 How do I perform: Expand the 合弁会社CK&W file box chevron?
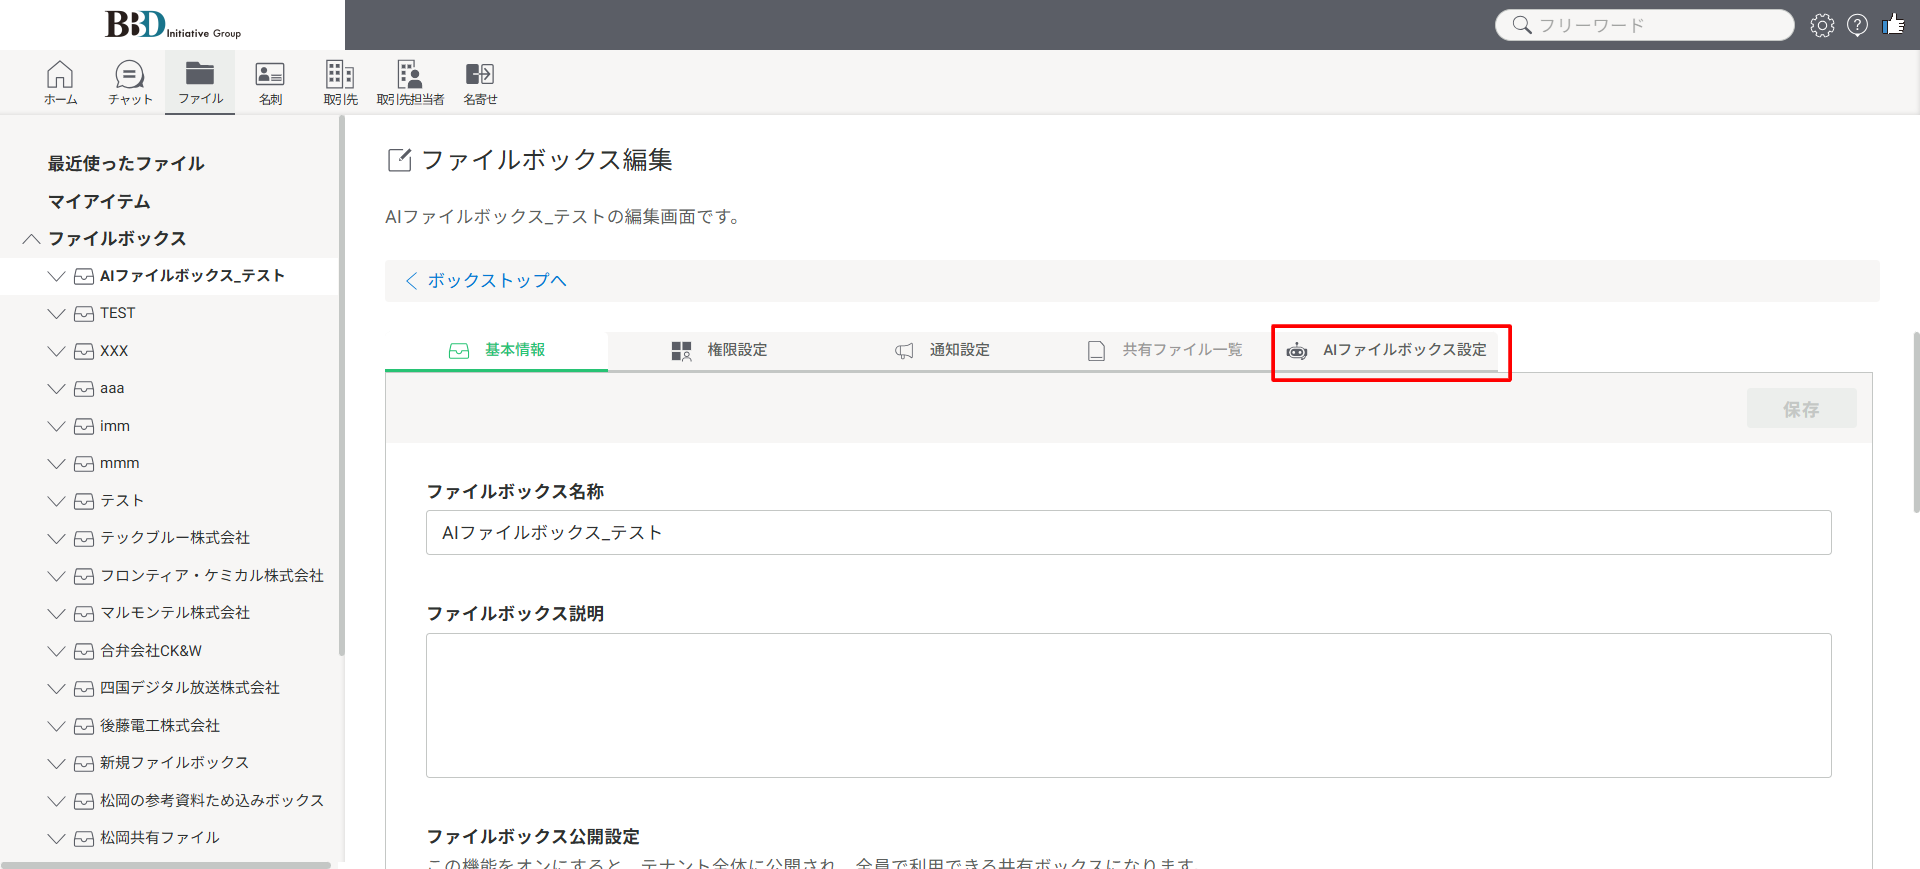(56, 651)
